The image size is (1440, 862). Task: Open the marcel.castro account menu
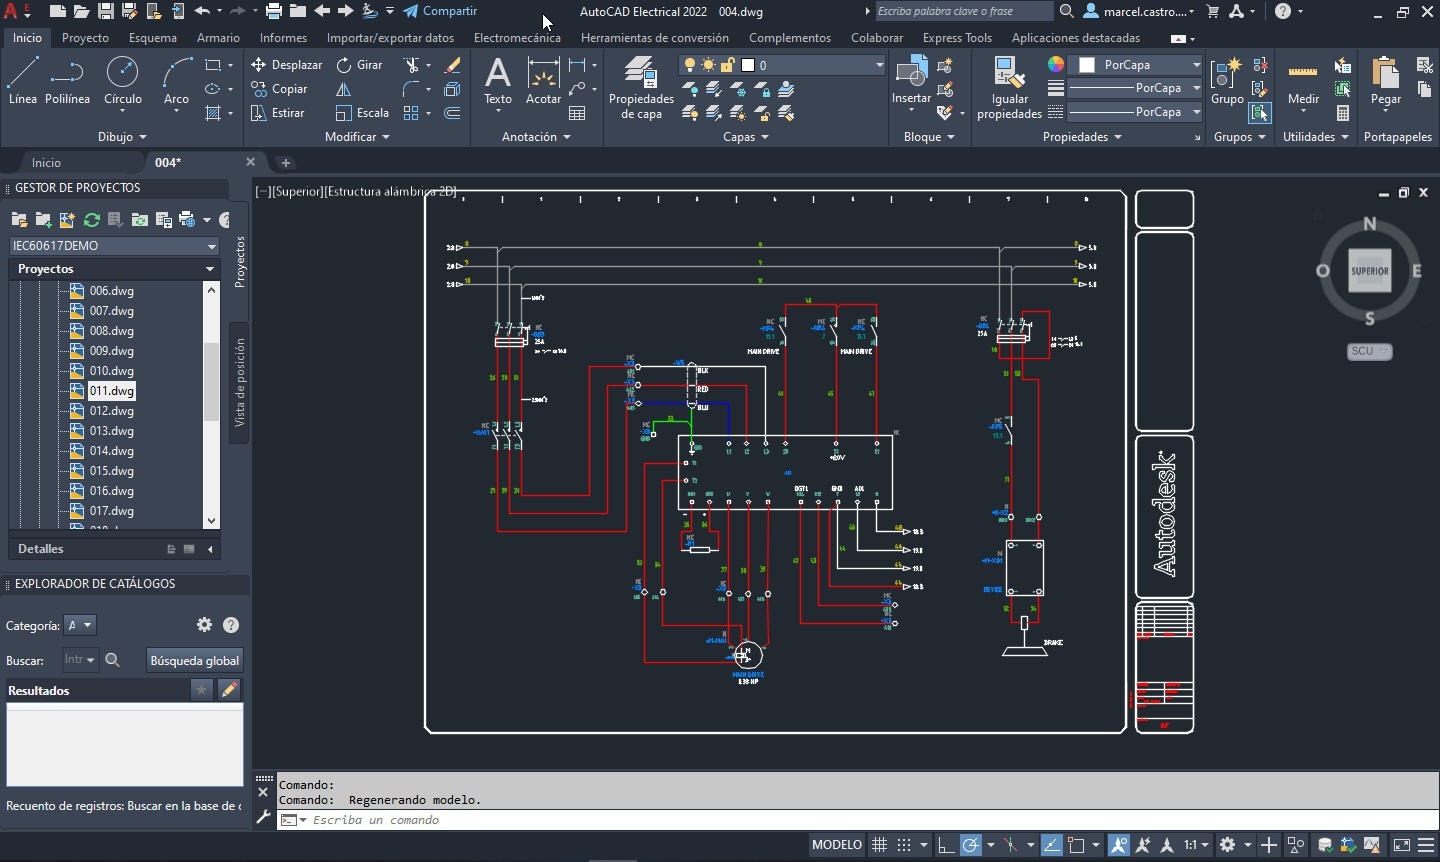pos(1140,11)
